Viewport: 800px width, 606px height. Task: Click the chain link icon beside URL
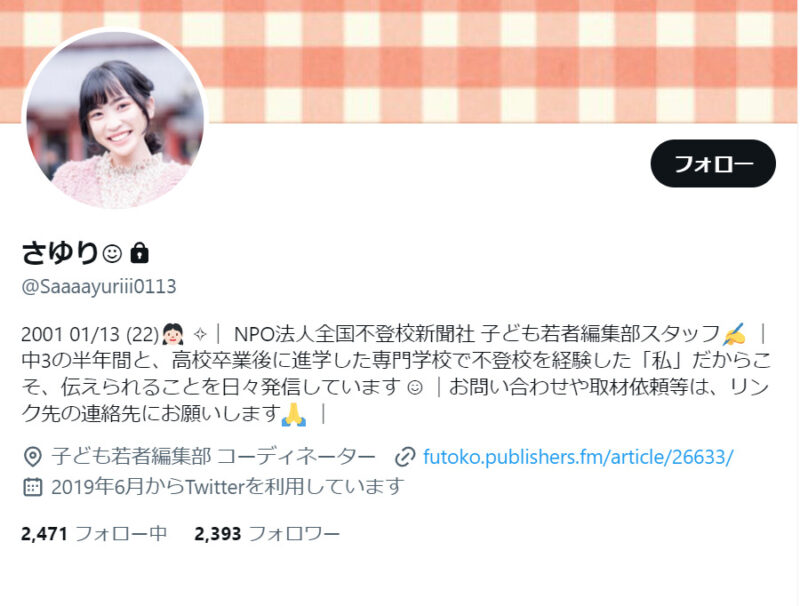pyautogui.click(x=405, y=457)
